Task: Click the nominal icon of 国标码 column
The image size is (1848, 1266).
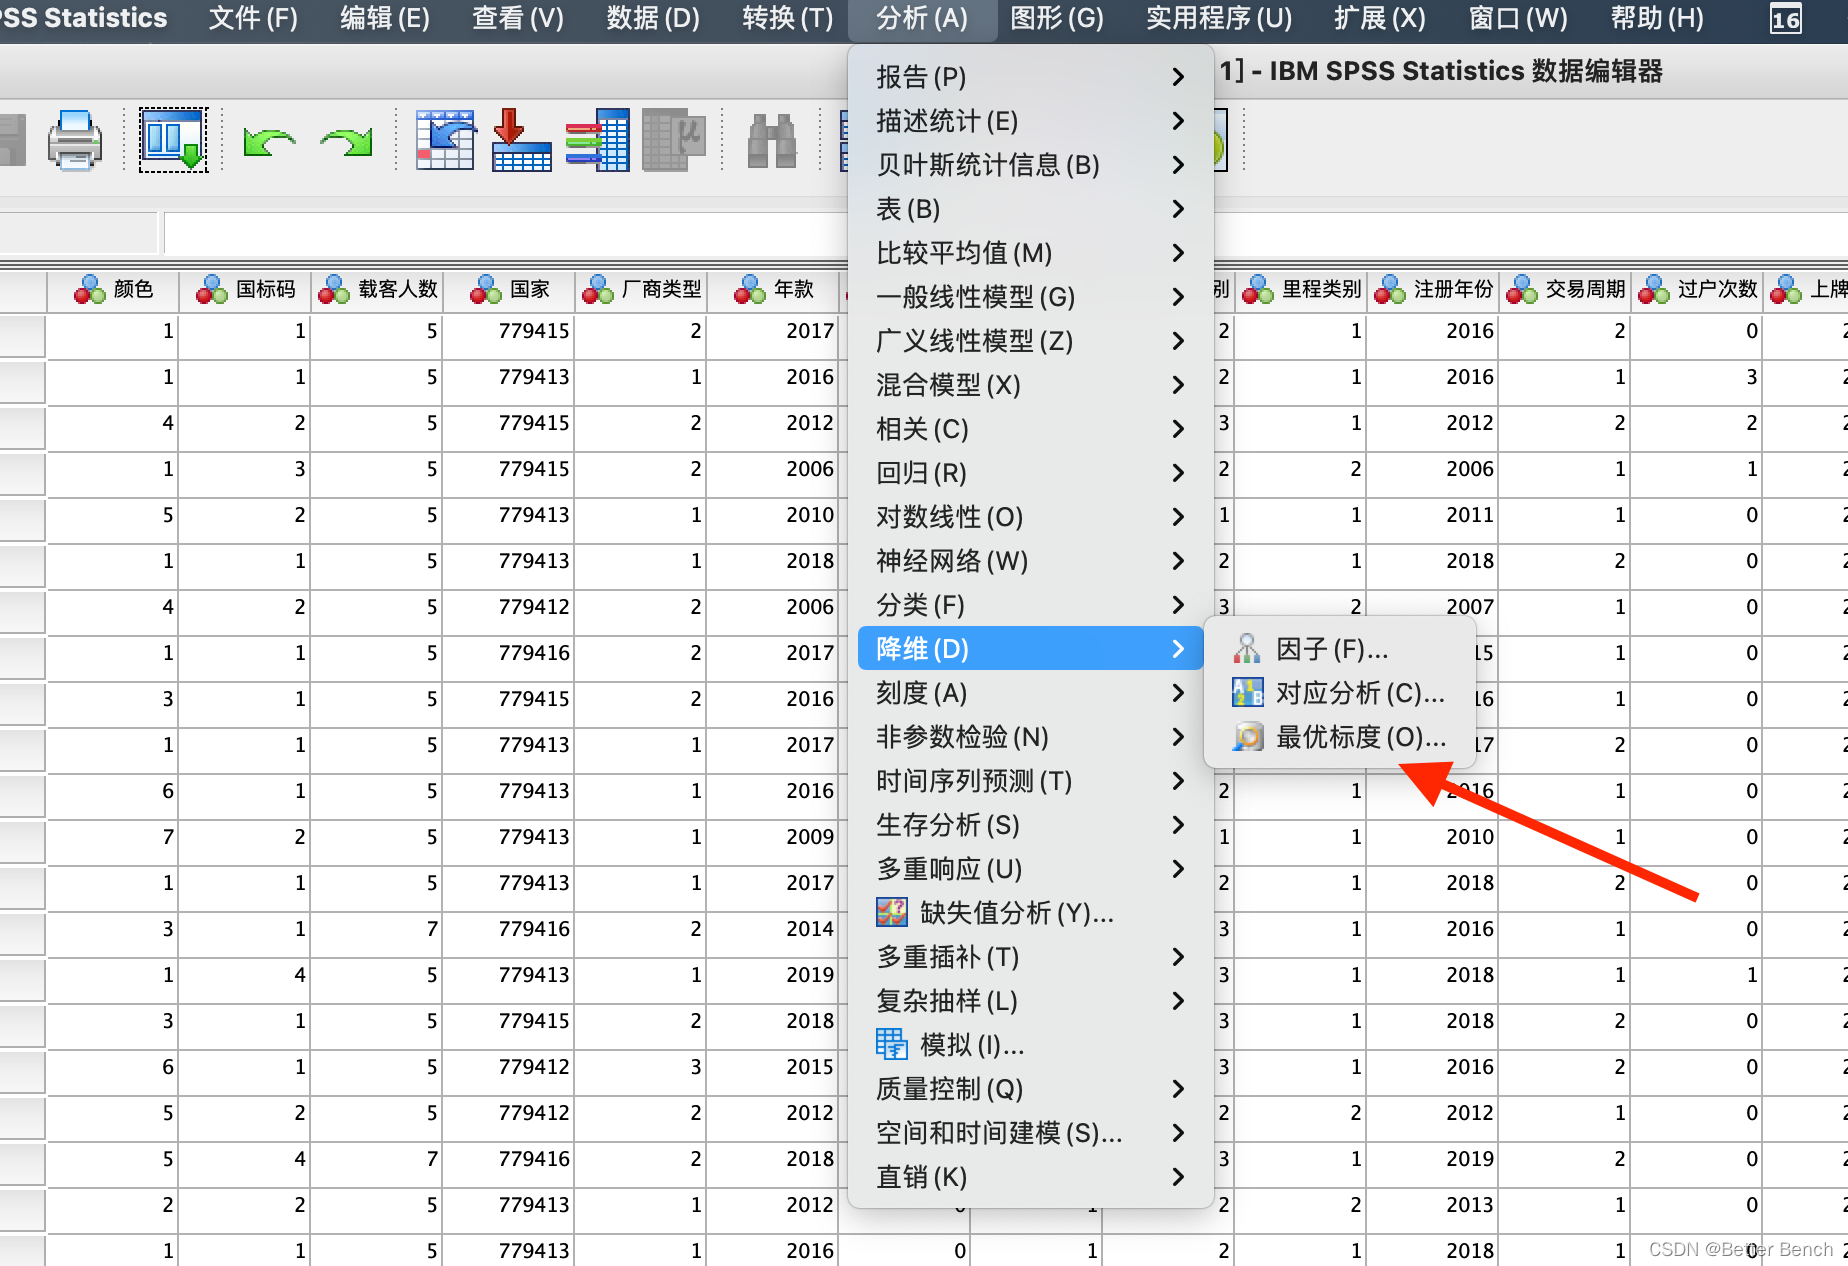Action: [211, 290]
